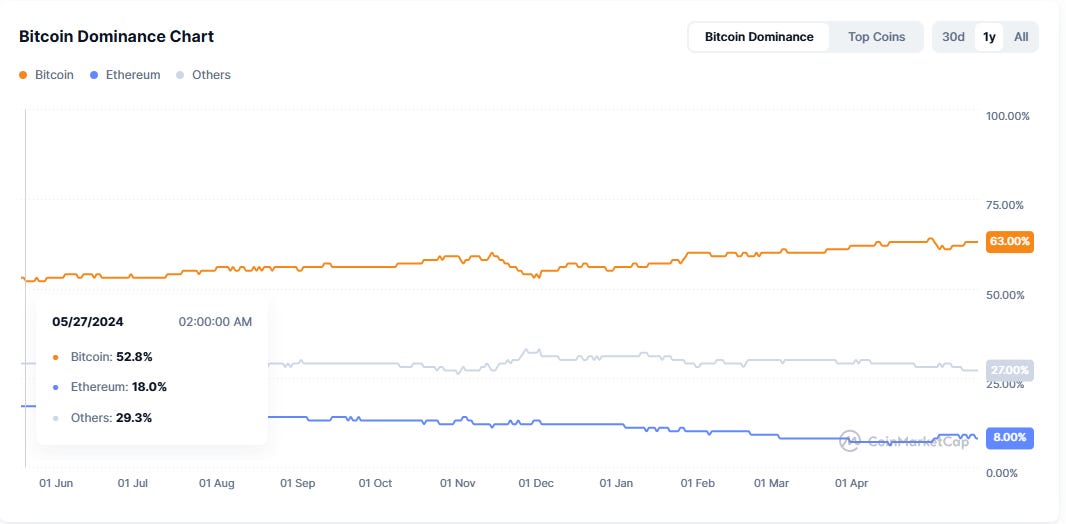Click the 01 Oct date label
The image size is (1066, 524).
375,483
